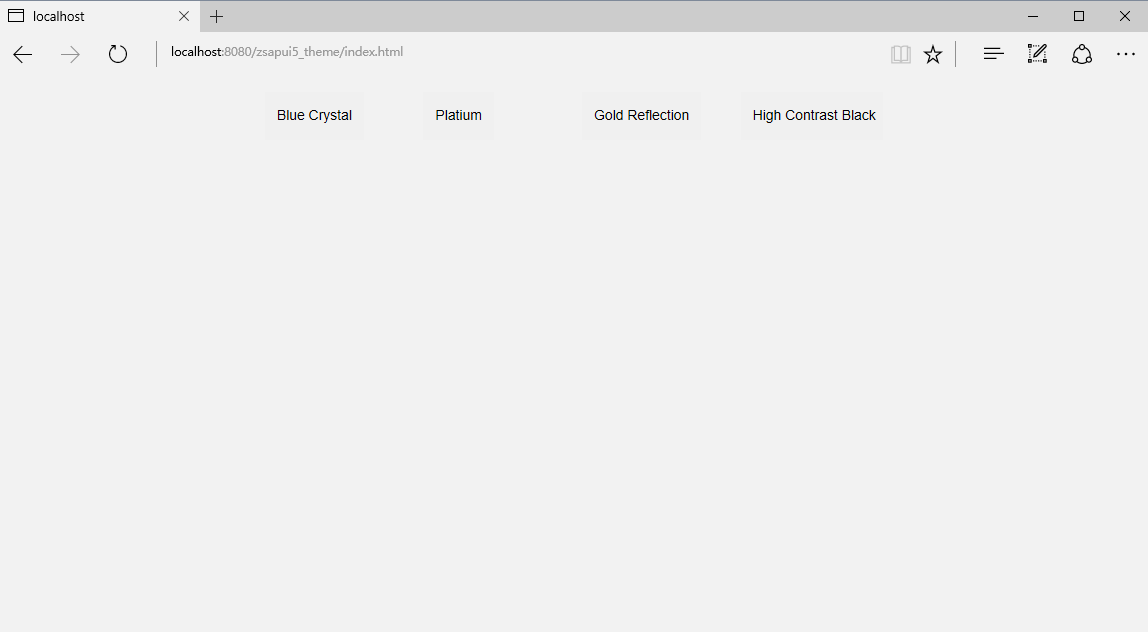
Task: Click the Back navigation arrow
Action: pos(22,54)
